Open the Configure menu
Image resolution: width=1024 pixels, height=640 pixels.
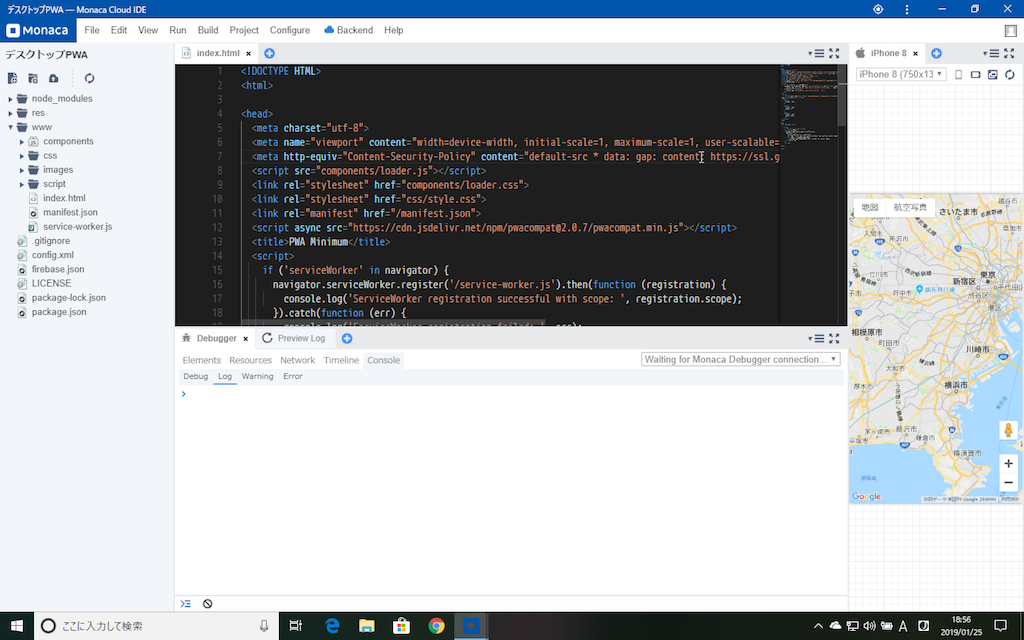point(290,30)
